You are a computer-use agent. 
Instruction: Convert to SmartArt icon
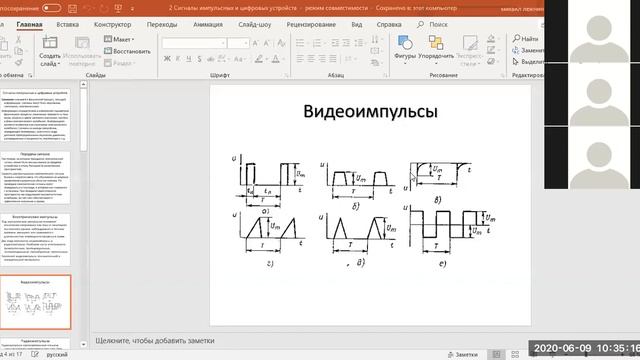376,62
